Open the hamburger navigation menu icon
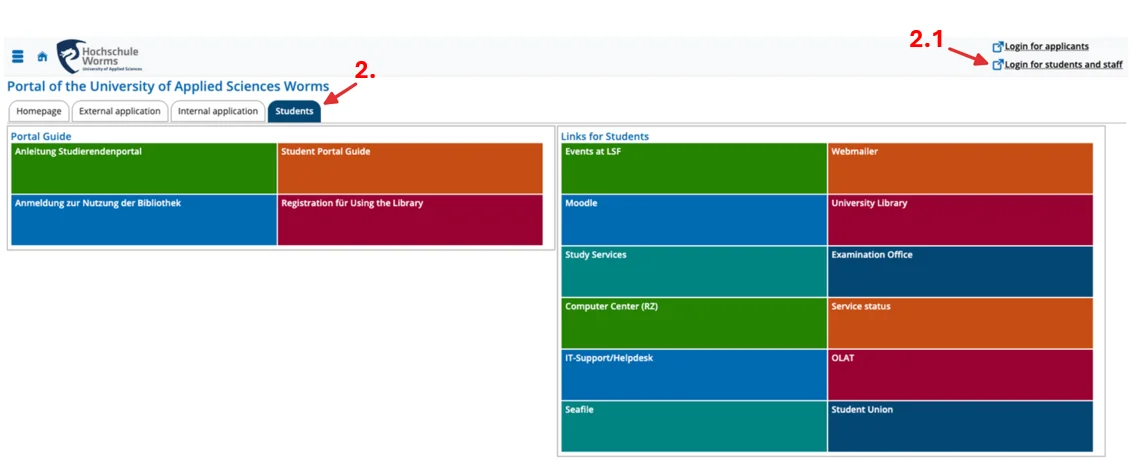Screen dimensions: 1141x470 point(18,56)
